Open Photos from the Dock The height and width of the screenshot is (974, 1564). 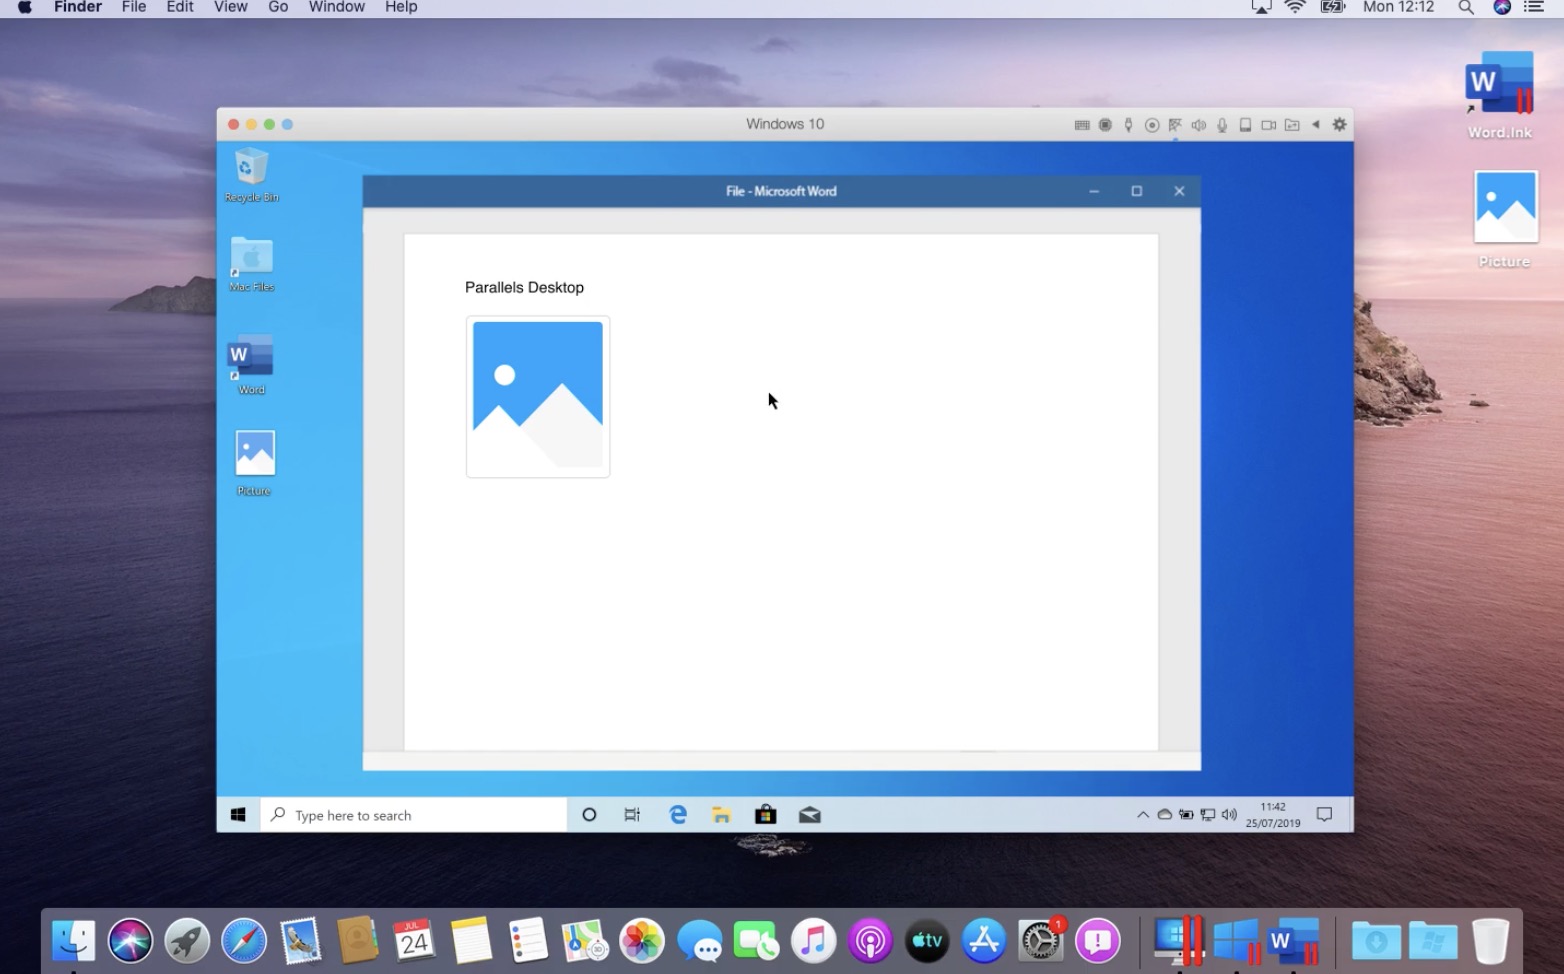(642, 941)
